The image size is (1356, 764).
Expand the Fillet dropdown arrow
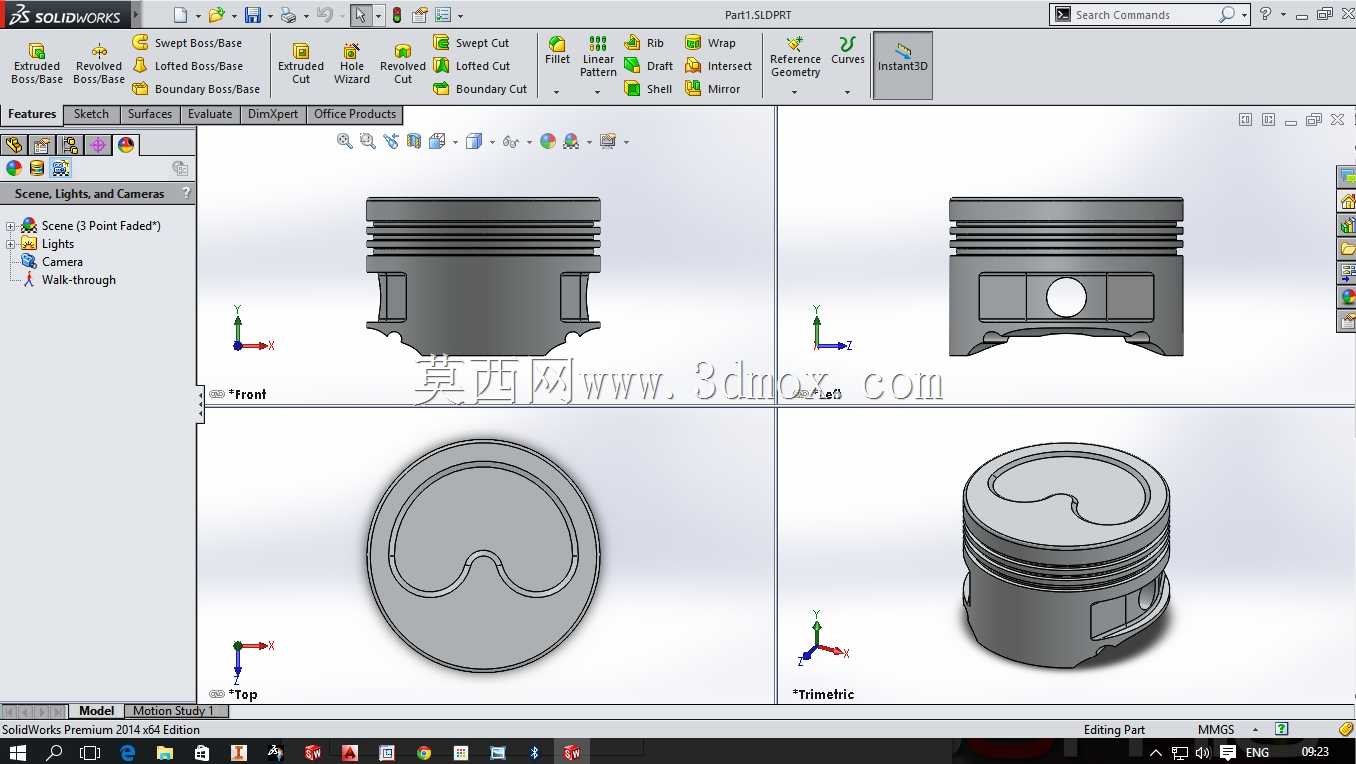click(x=557, y=92)
